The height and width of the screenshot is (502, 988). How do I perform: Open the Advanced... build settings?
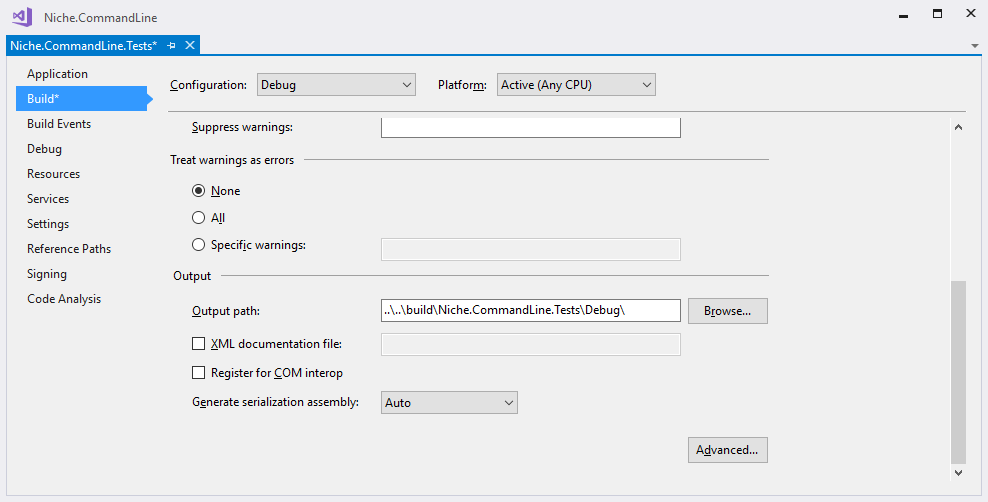point(728,450)
